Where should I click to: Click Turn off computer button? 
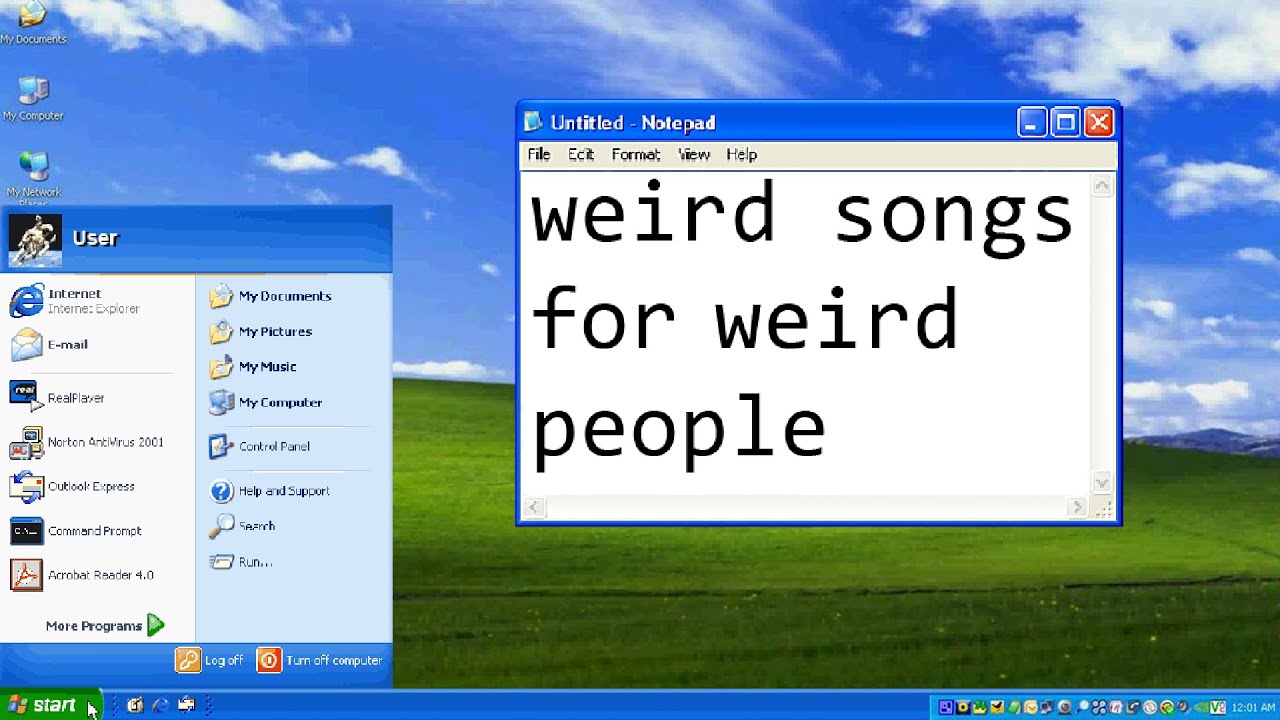coord(320,660)
